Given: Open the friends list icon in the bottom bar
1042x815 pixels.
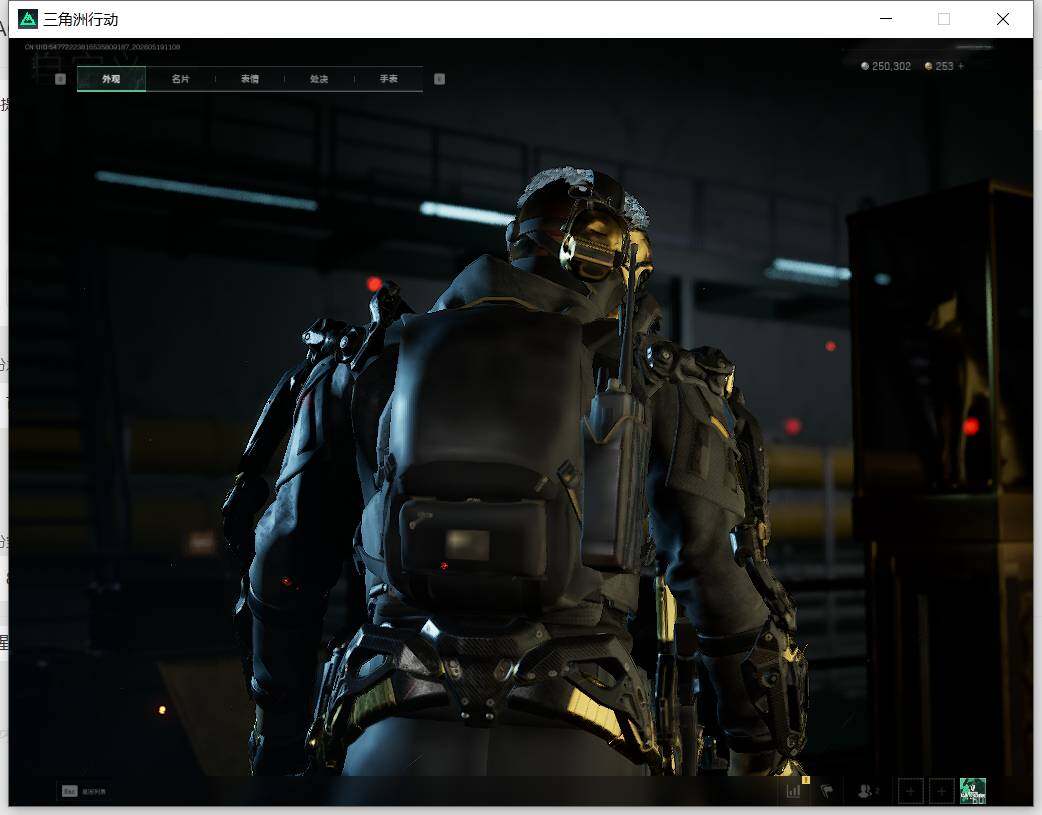Looking at the screenshot, I should [867, 791].
